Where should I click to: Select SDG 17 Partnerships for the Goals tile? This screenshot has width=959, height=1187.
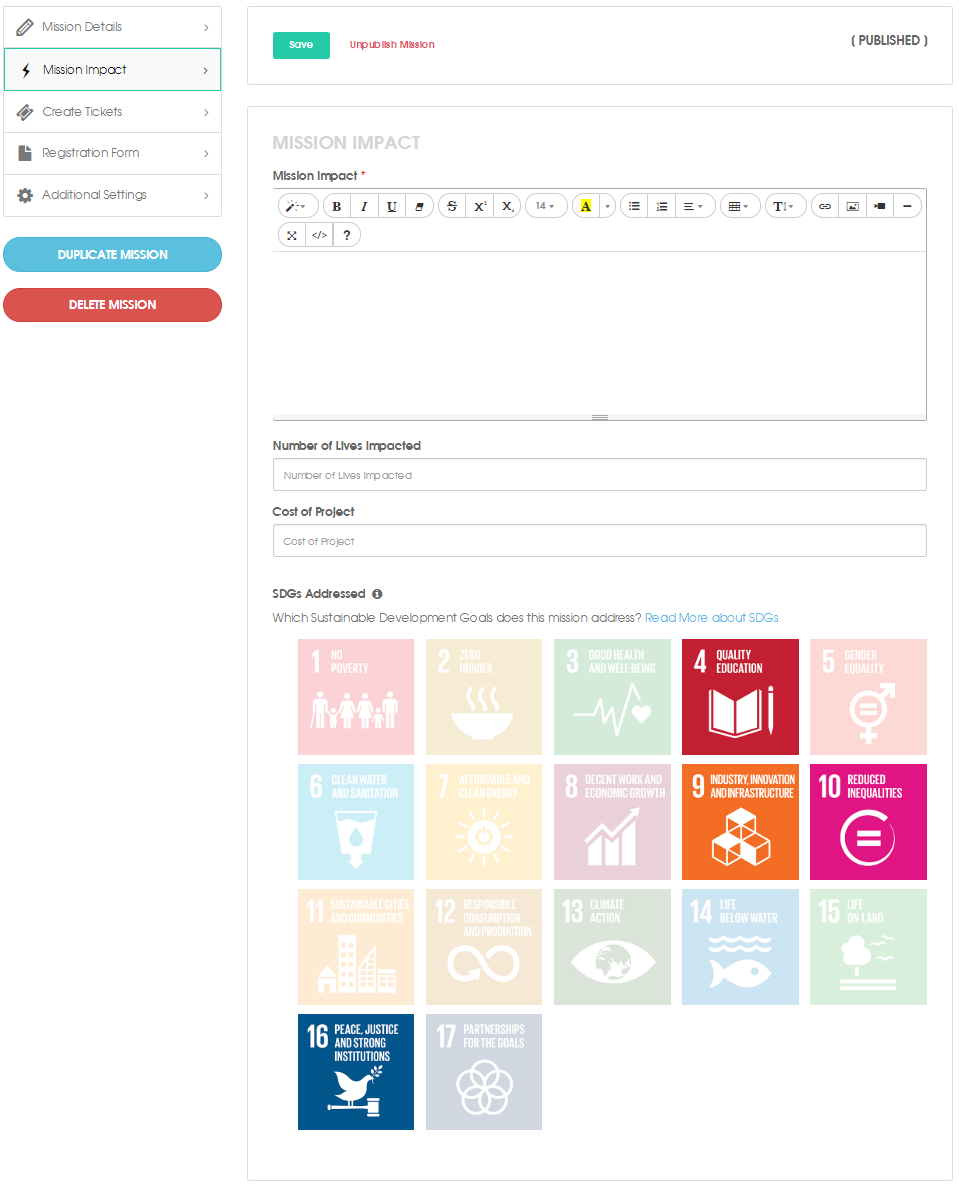[x=484, y=1072]
